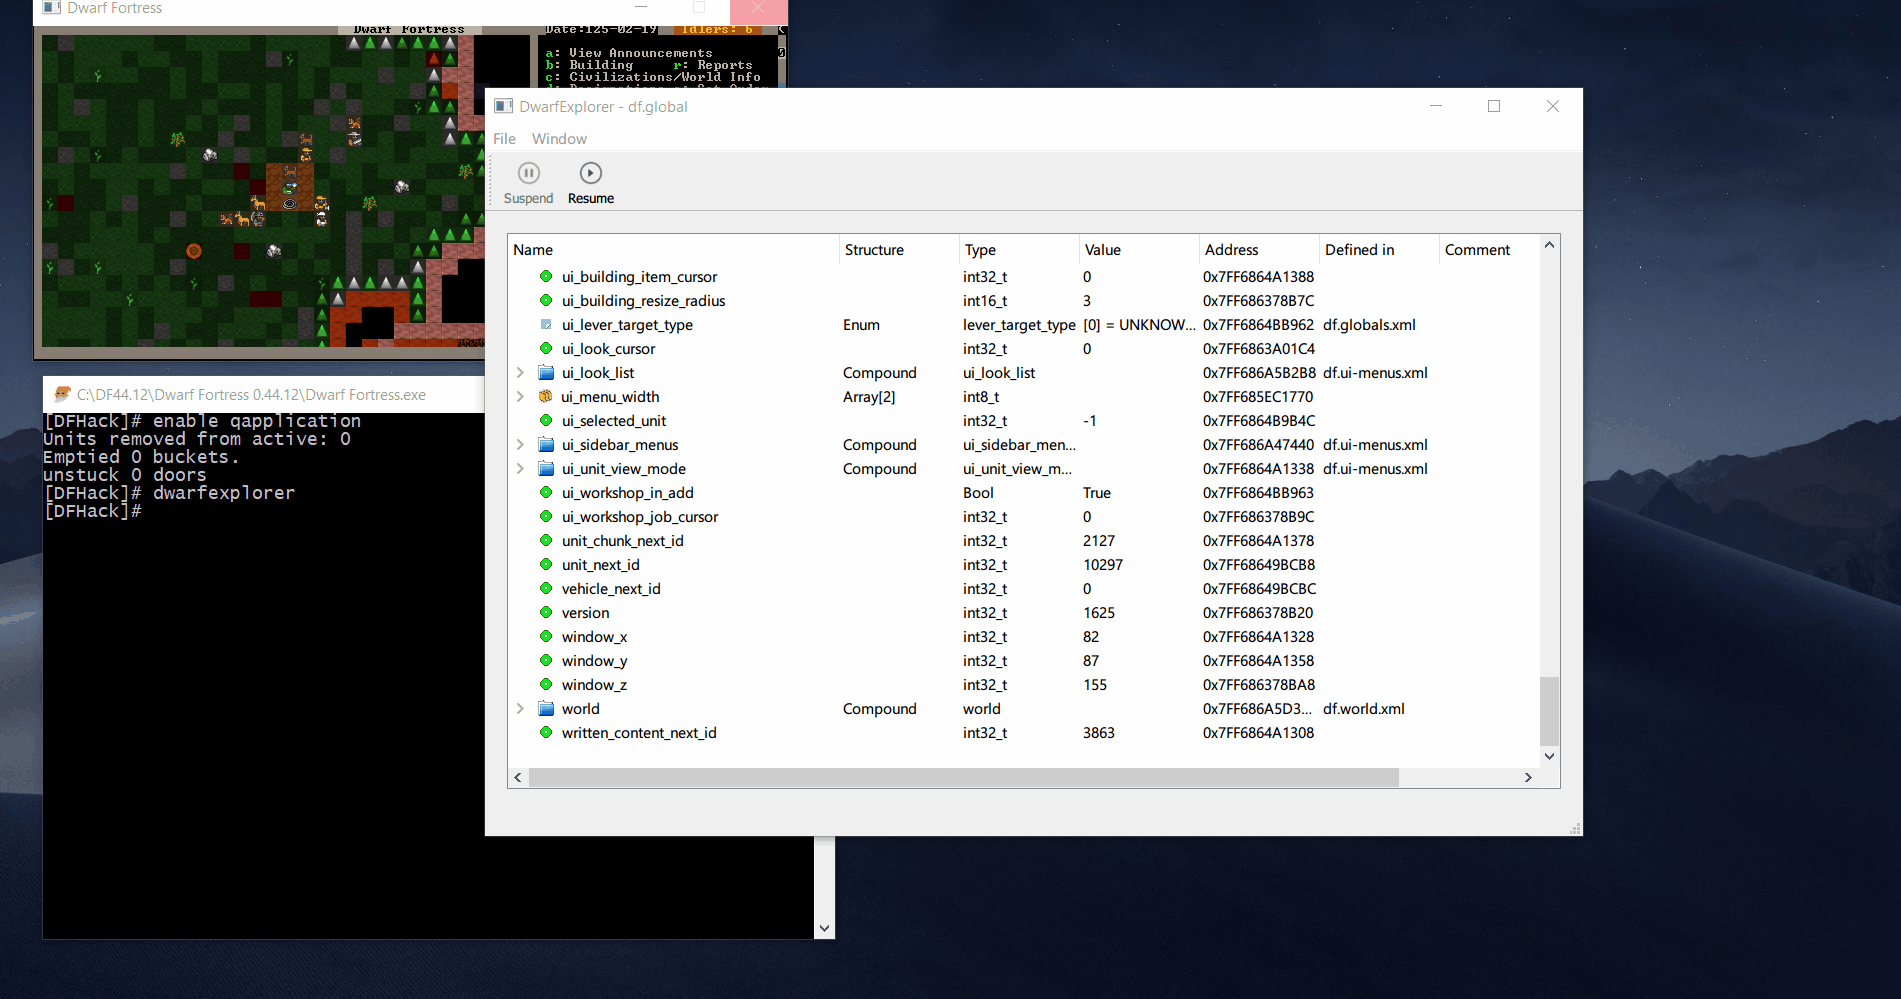Click the value 3863 cell

(x=1099, y=733)
